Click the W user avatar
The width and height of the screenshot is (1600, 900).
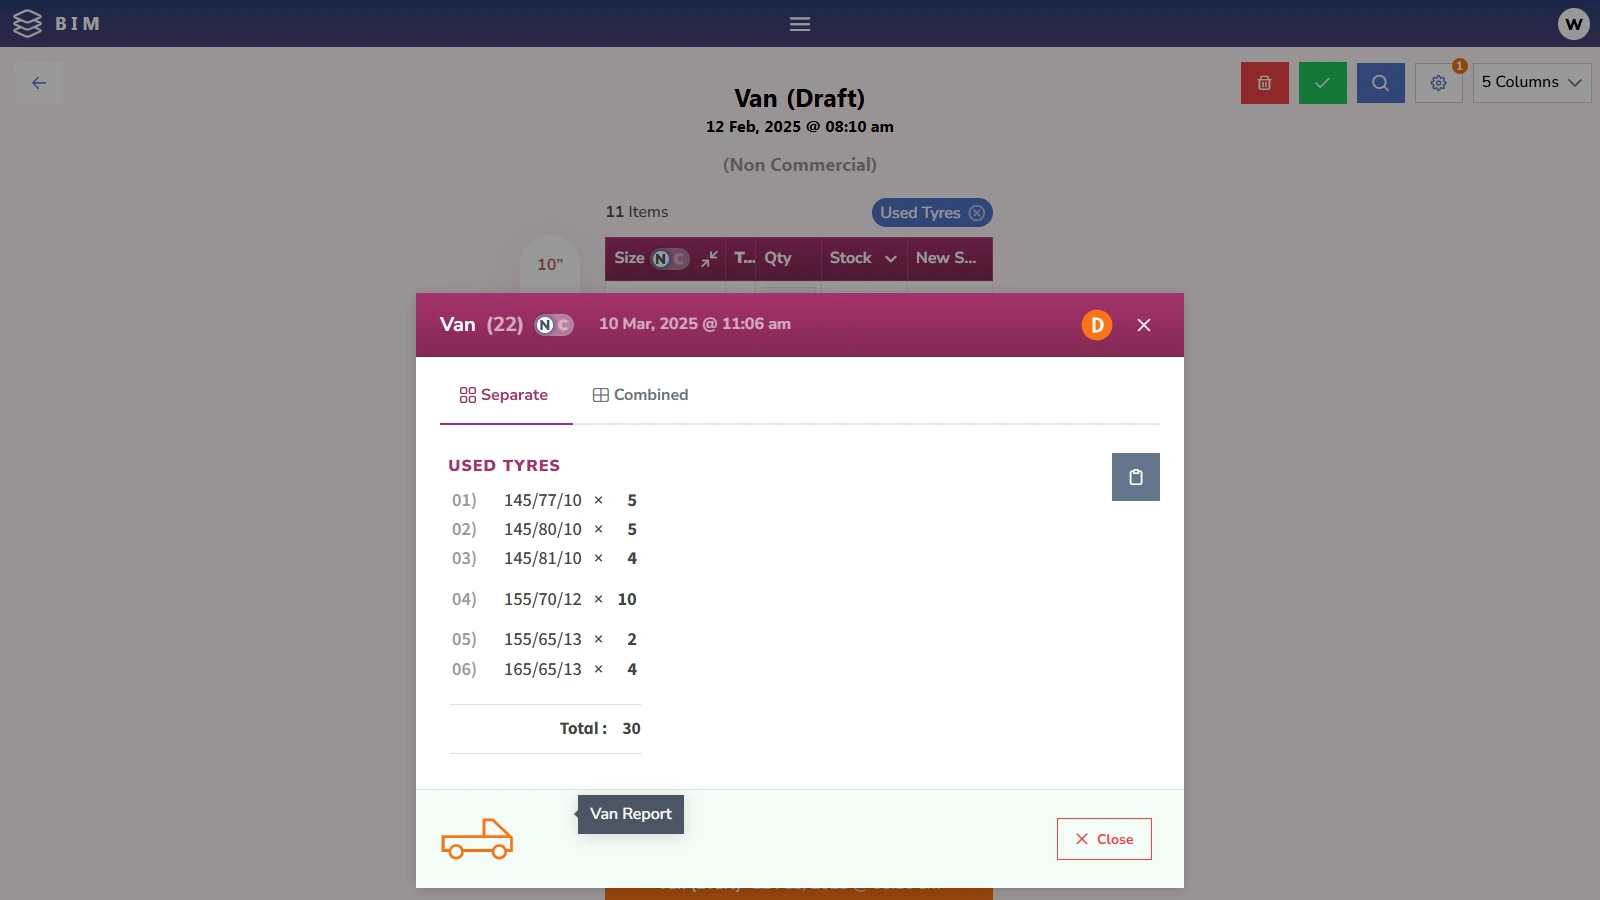coord(1573,24)
